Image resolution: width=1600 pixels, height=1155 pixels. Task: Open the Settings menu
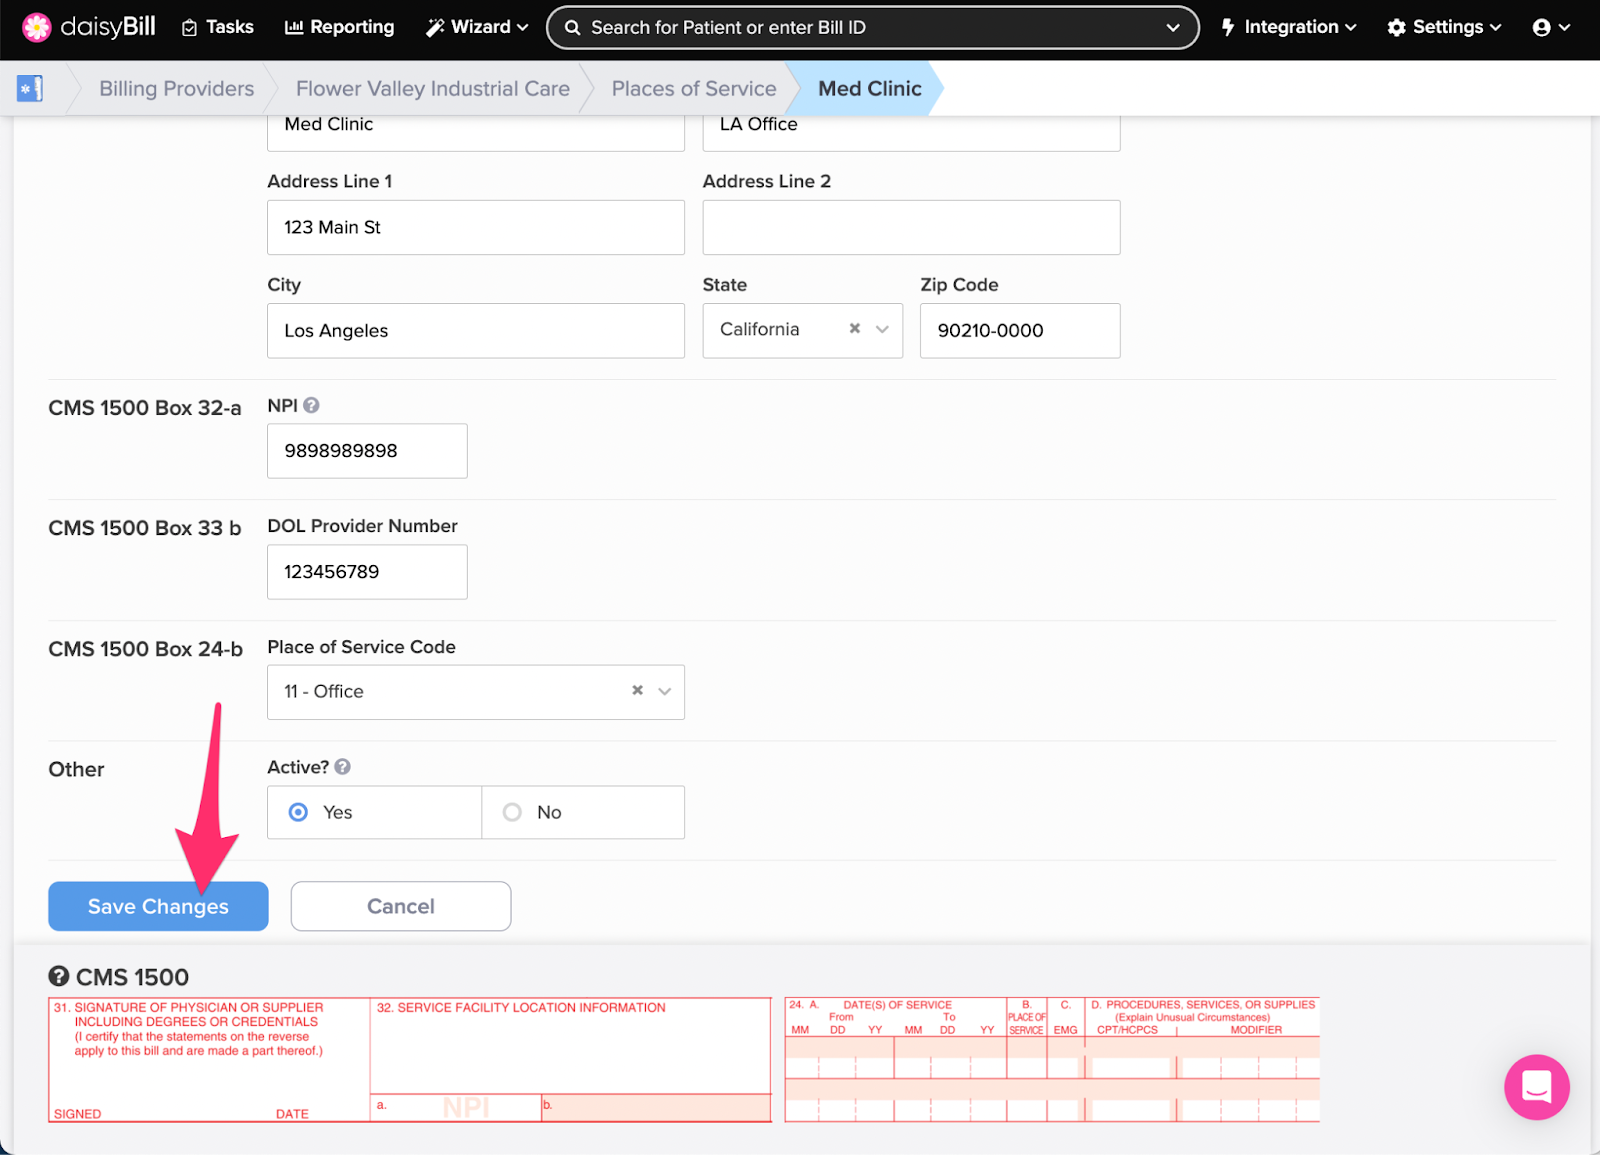point(1444,28)
